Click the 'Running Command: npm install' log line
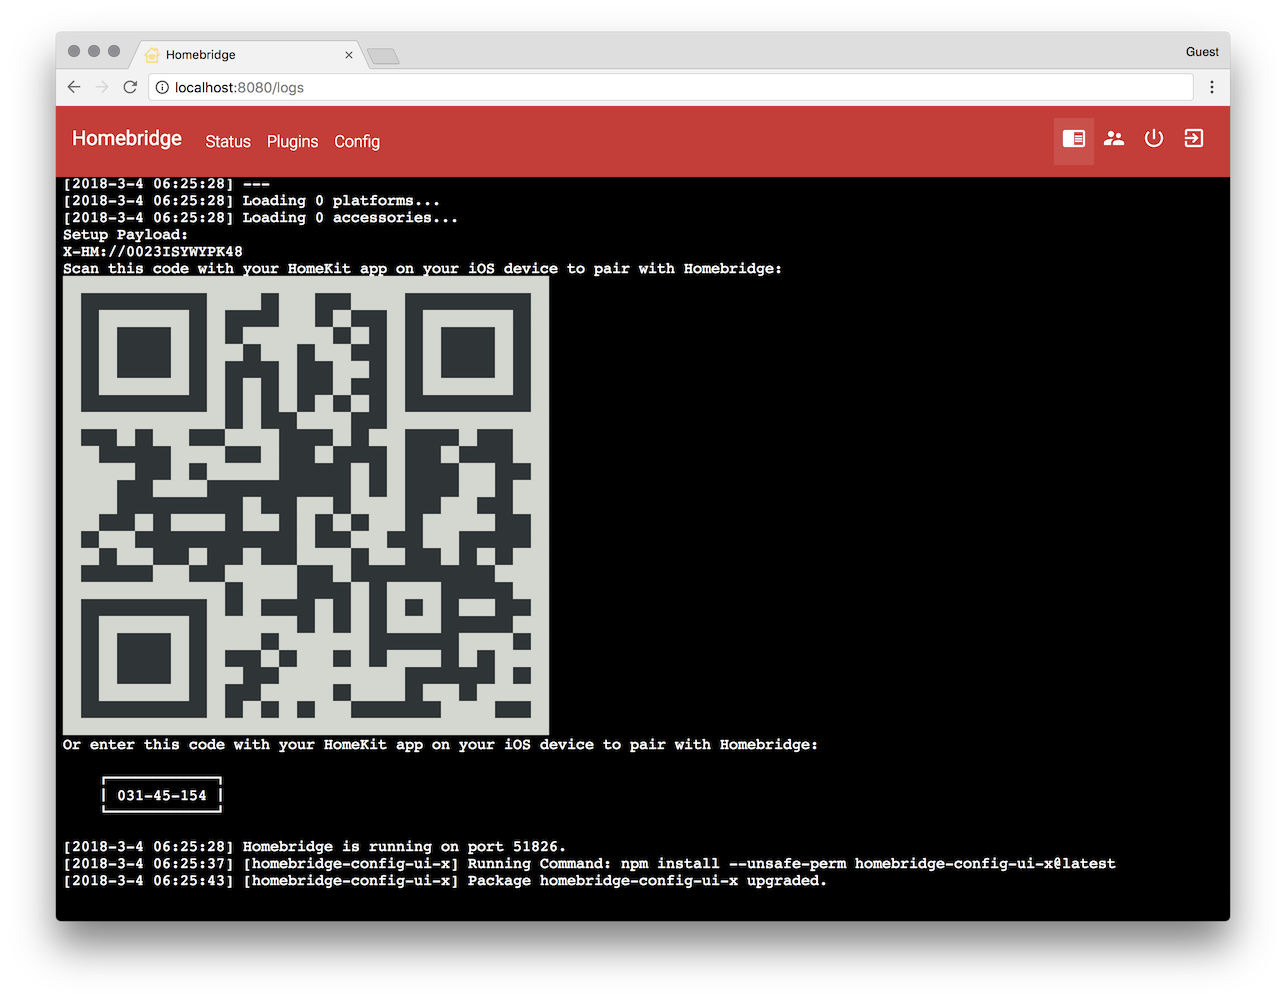1286x1001 pixels. click(x=589, y=864)
